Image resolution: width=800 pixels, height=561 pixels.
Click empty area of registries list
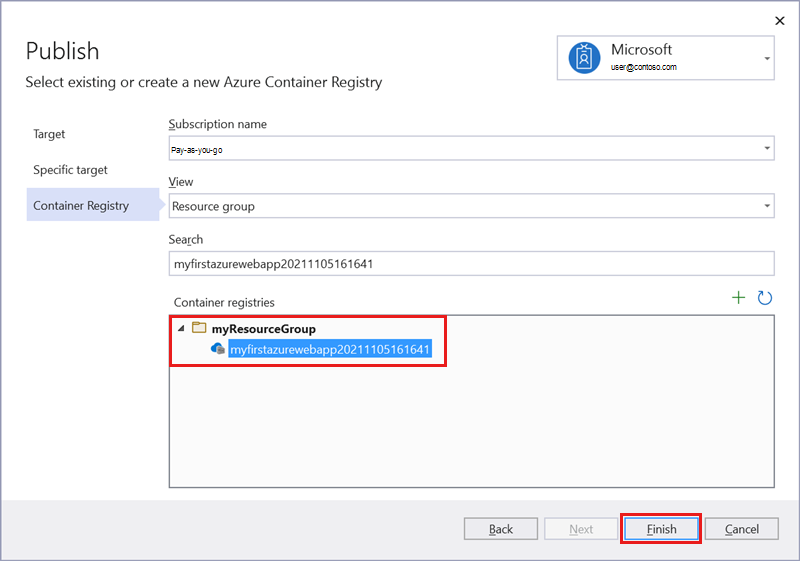point(470,430)
